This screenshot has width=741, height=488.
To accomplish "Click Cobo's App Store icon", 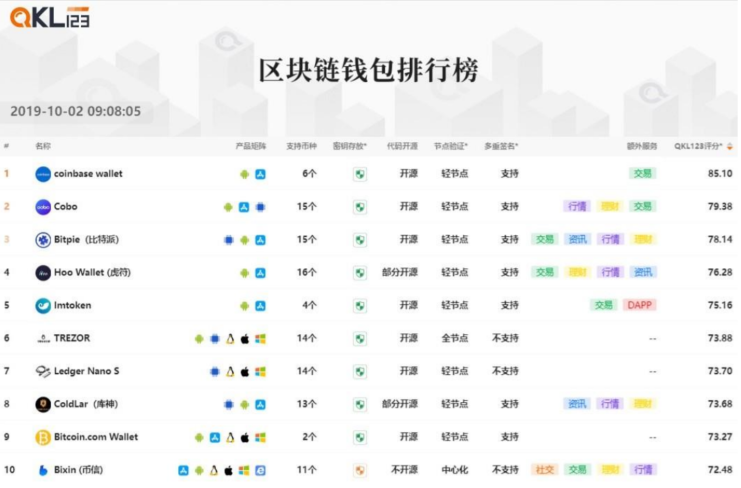I will point(244,207).
